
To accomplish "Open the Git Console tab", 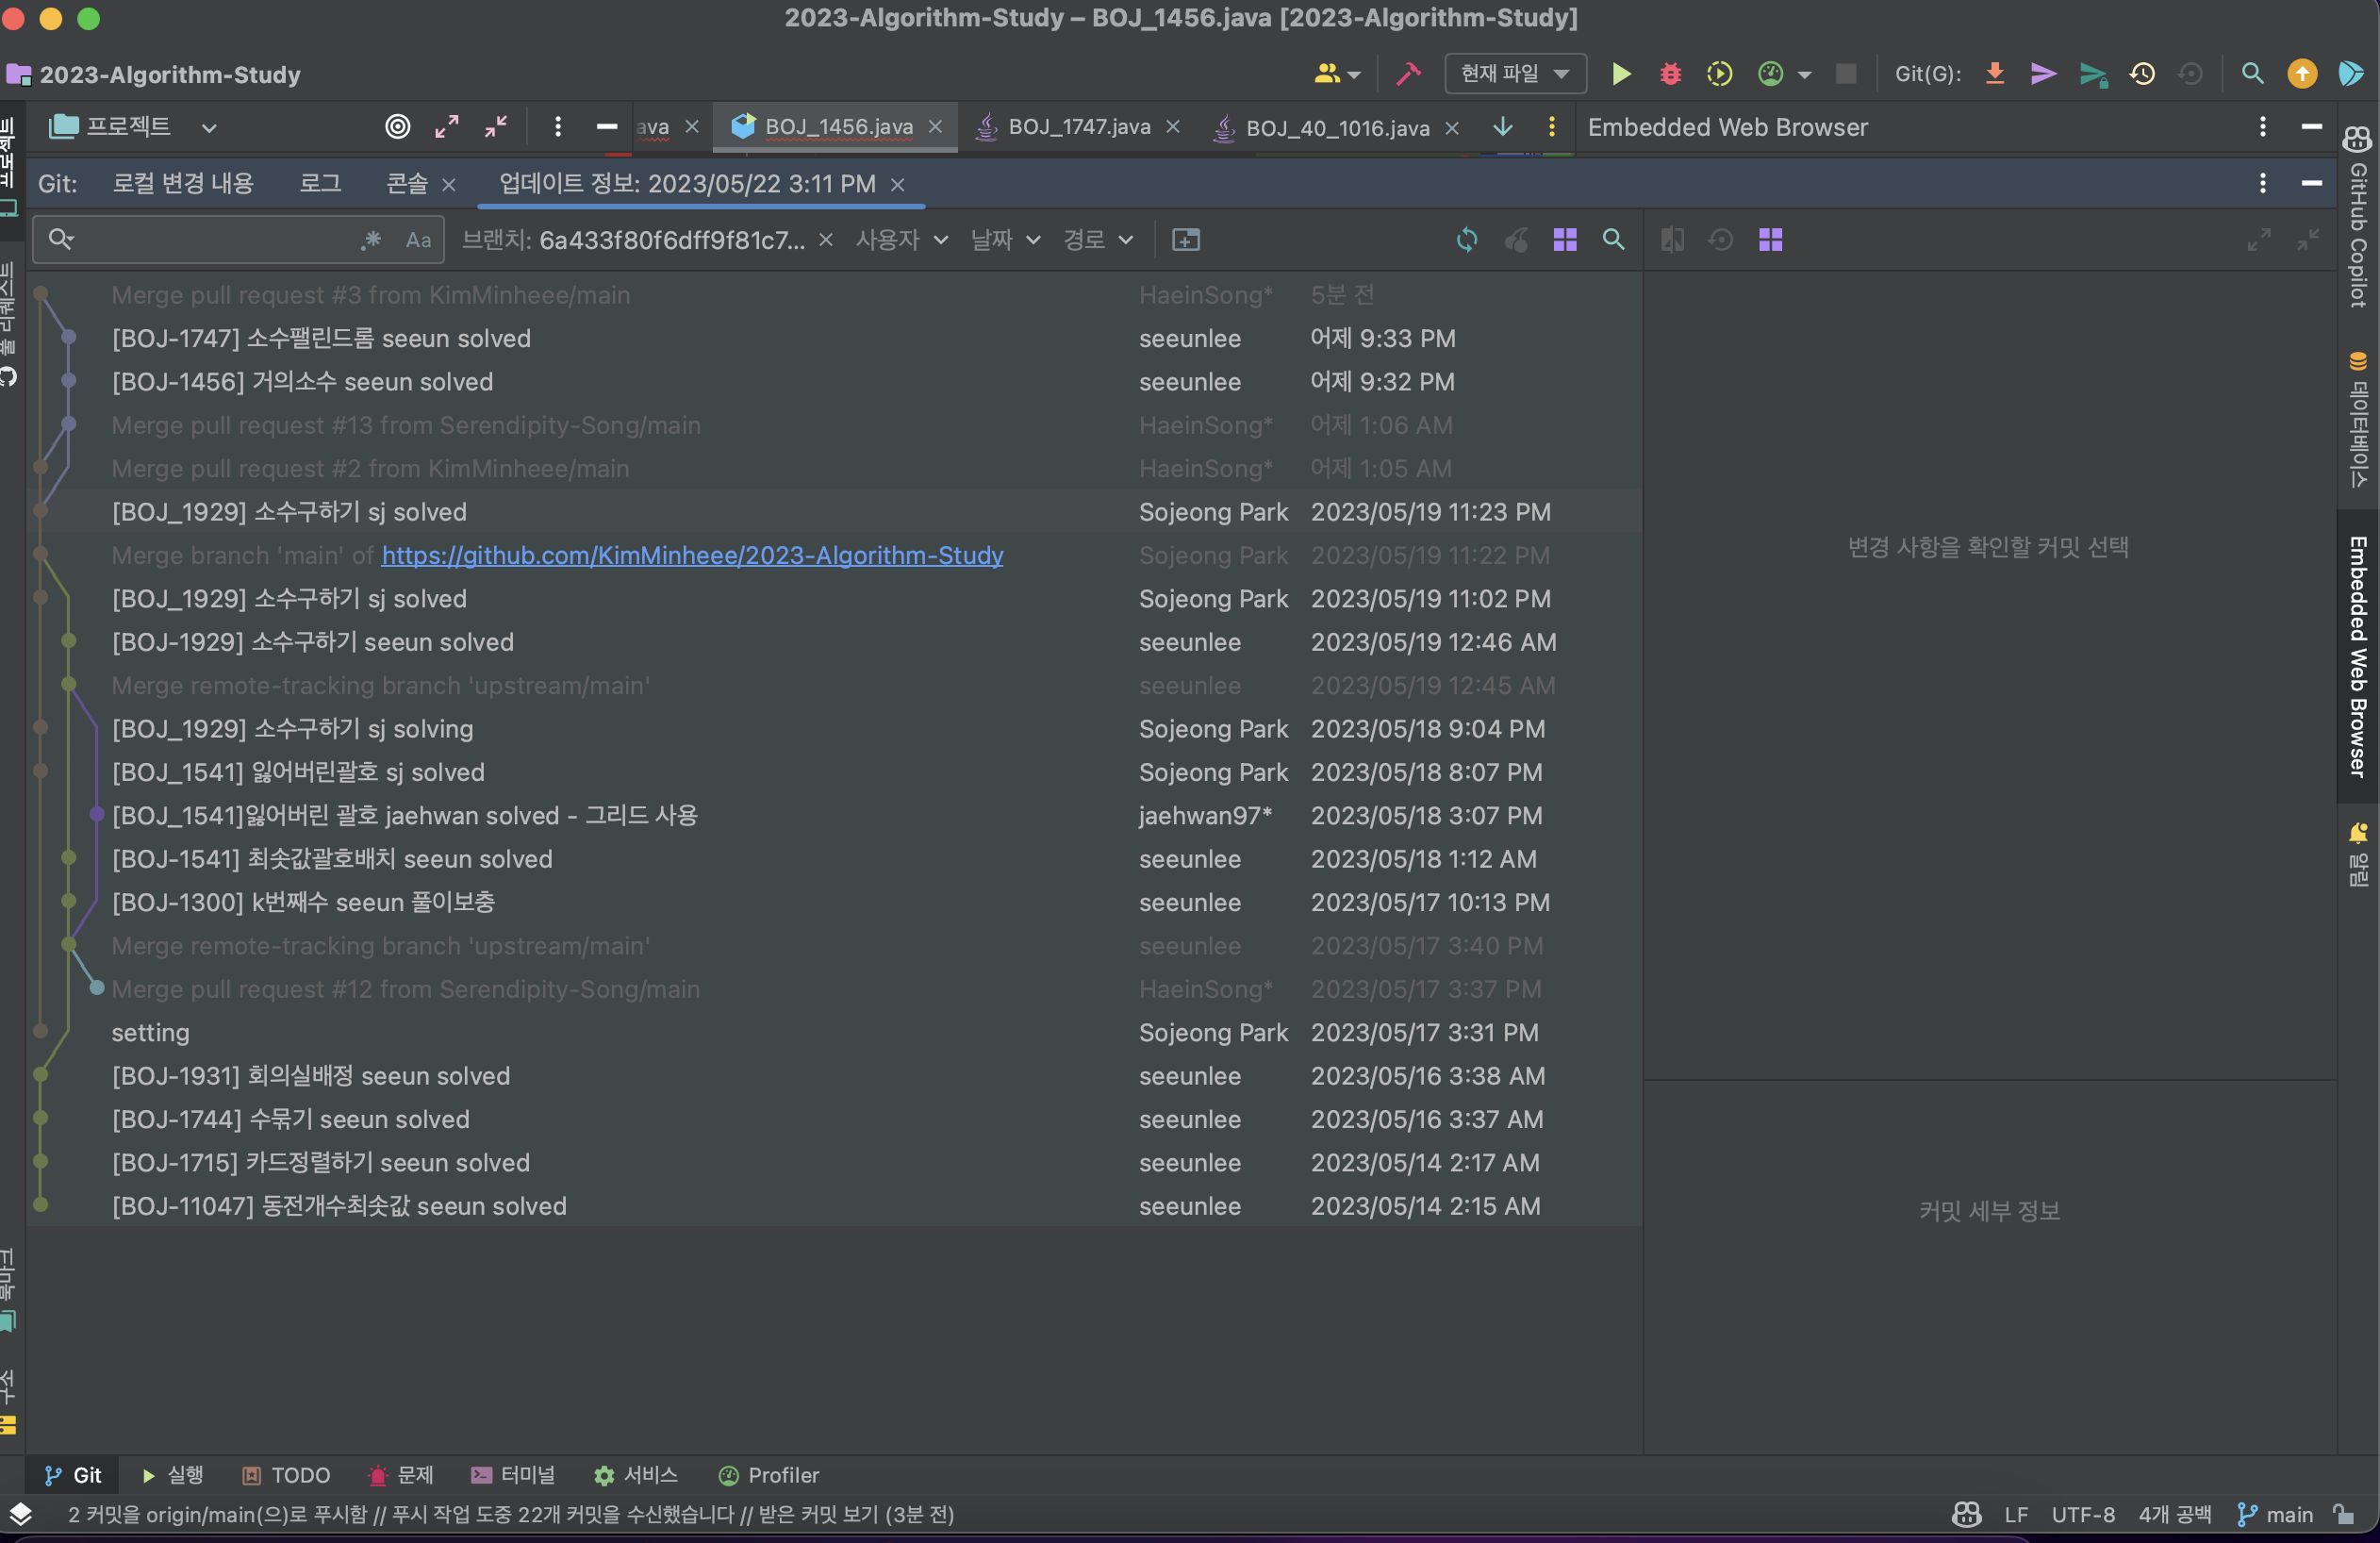I will (x=407, y=184).
